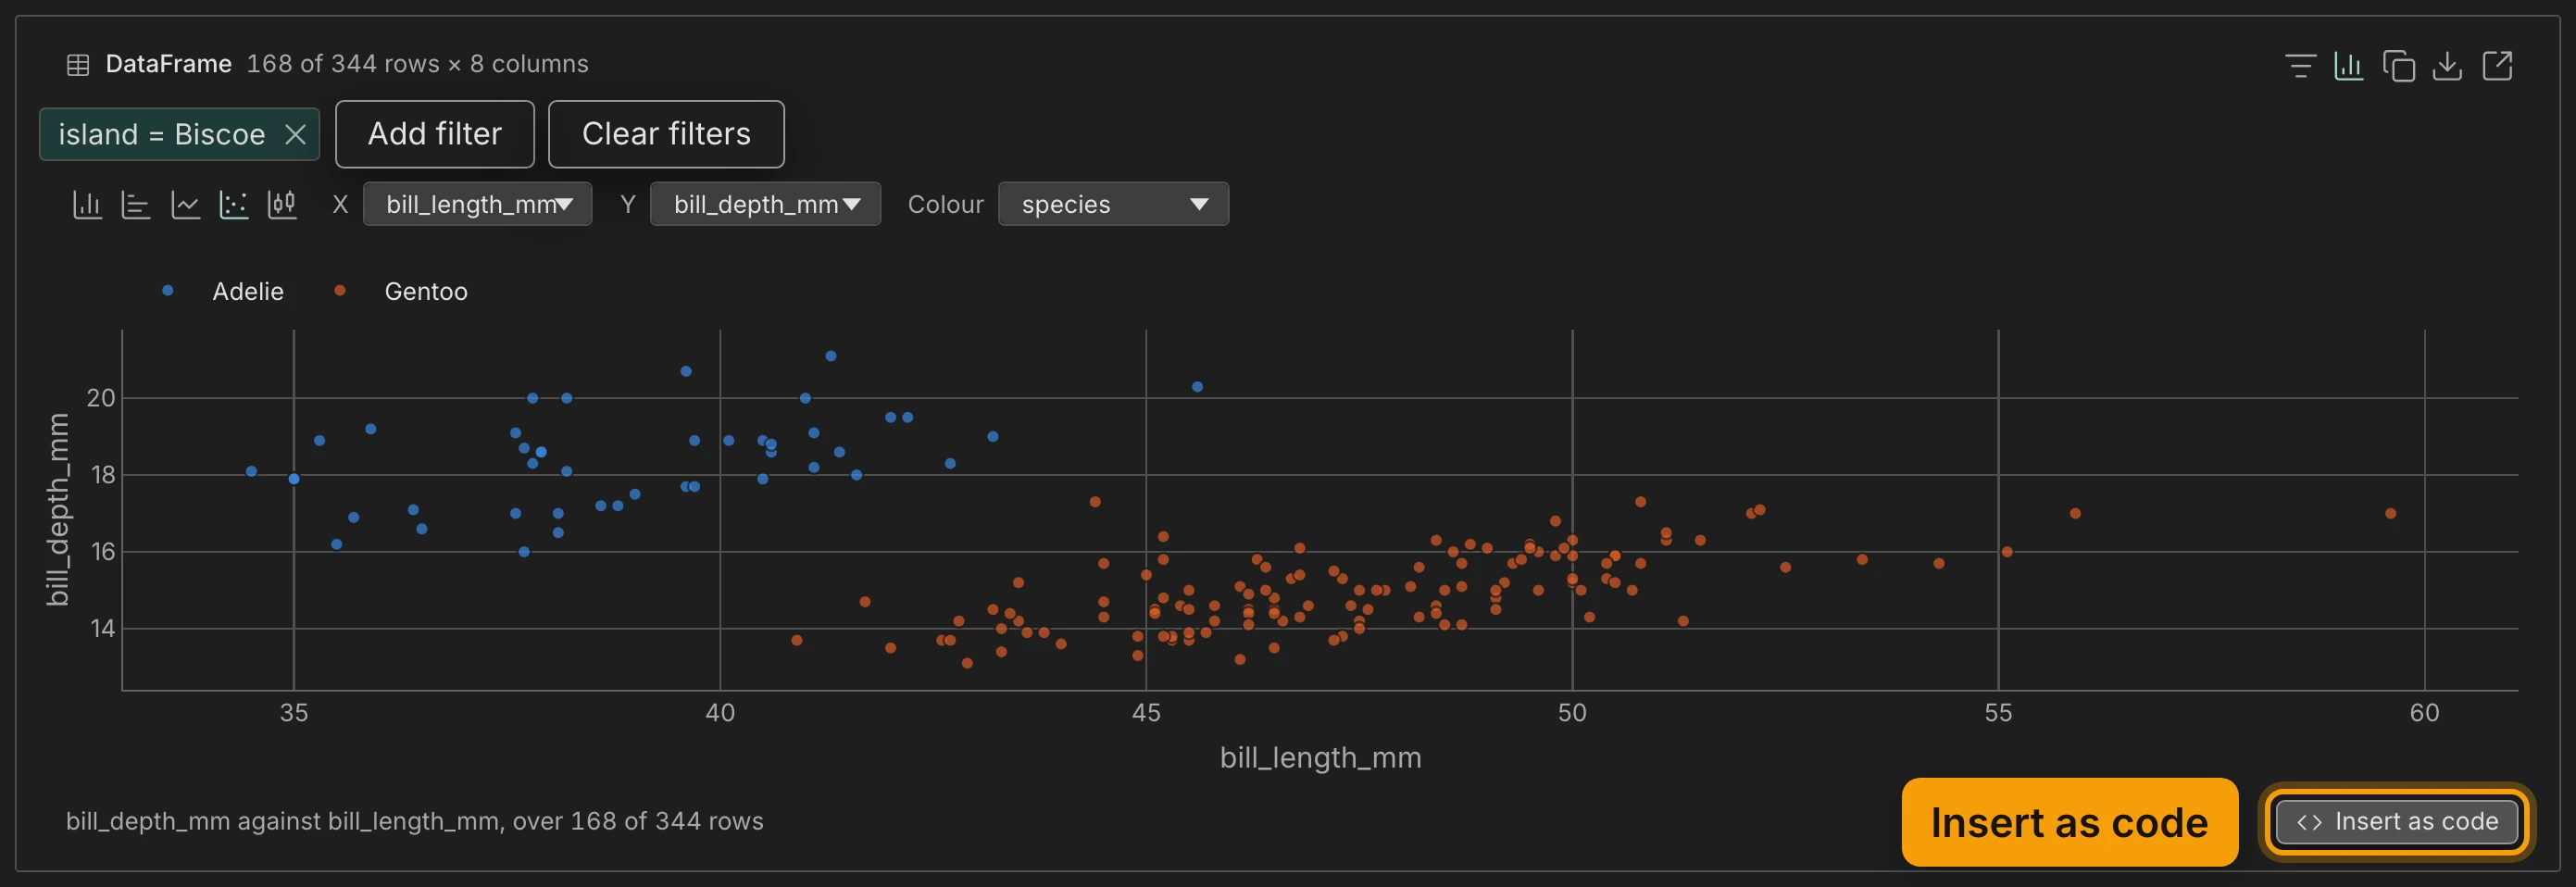Screen dimensions: 2576x887
Task: Download the data using the download icon
Action: click(x=2447, y=66)
